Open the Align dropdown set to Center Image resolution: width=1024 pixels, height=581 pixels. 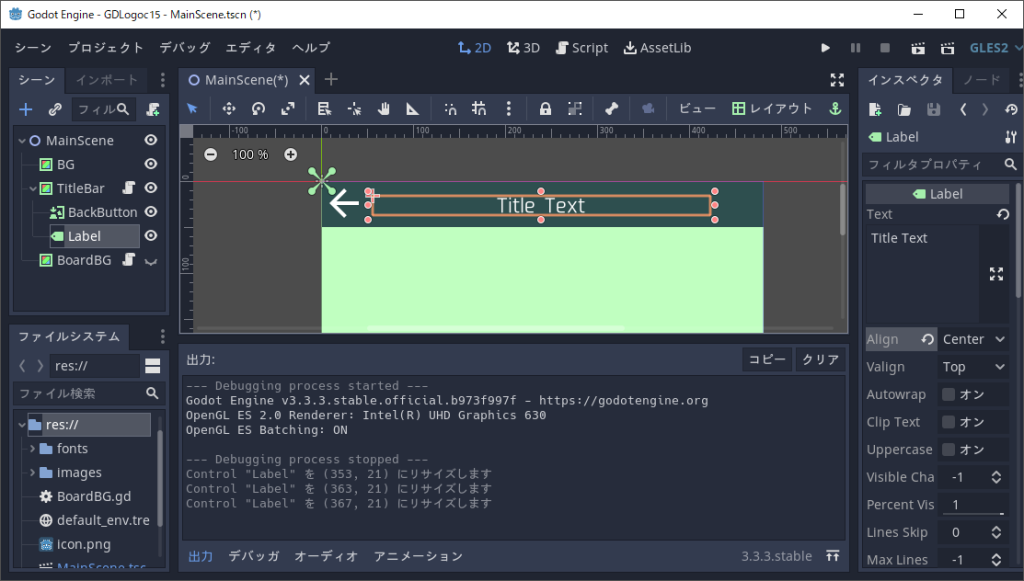coord(973,338)
